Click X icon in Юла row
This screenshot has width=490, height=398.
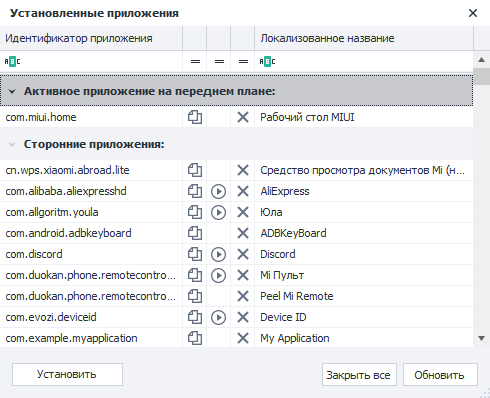point(243,212)
